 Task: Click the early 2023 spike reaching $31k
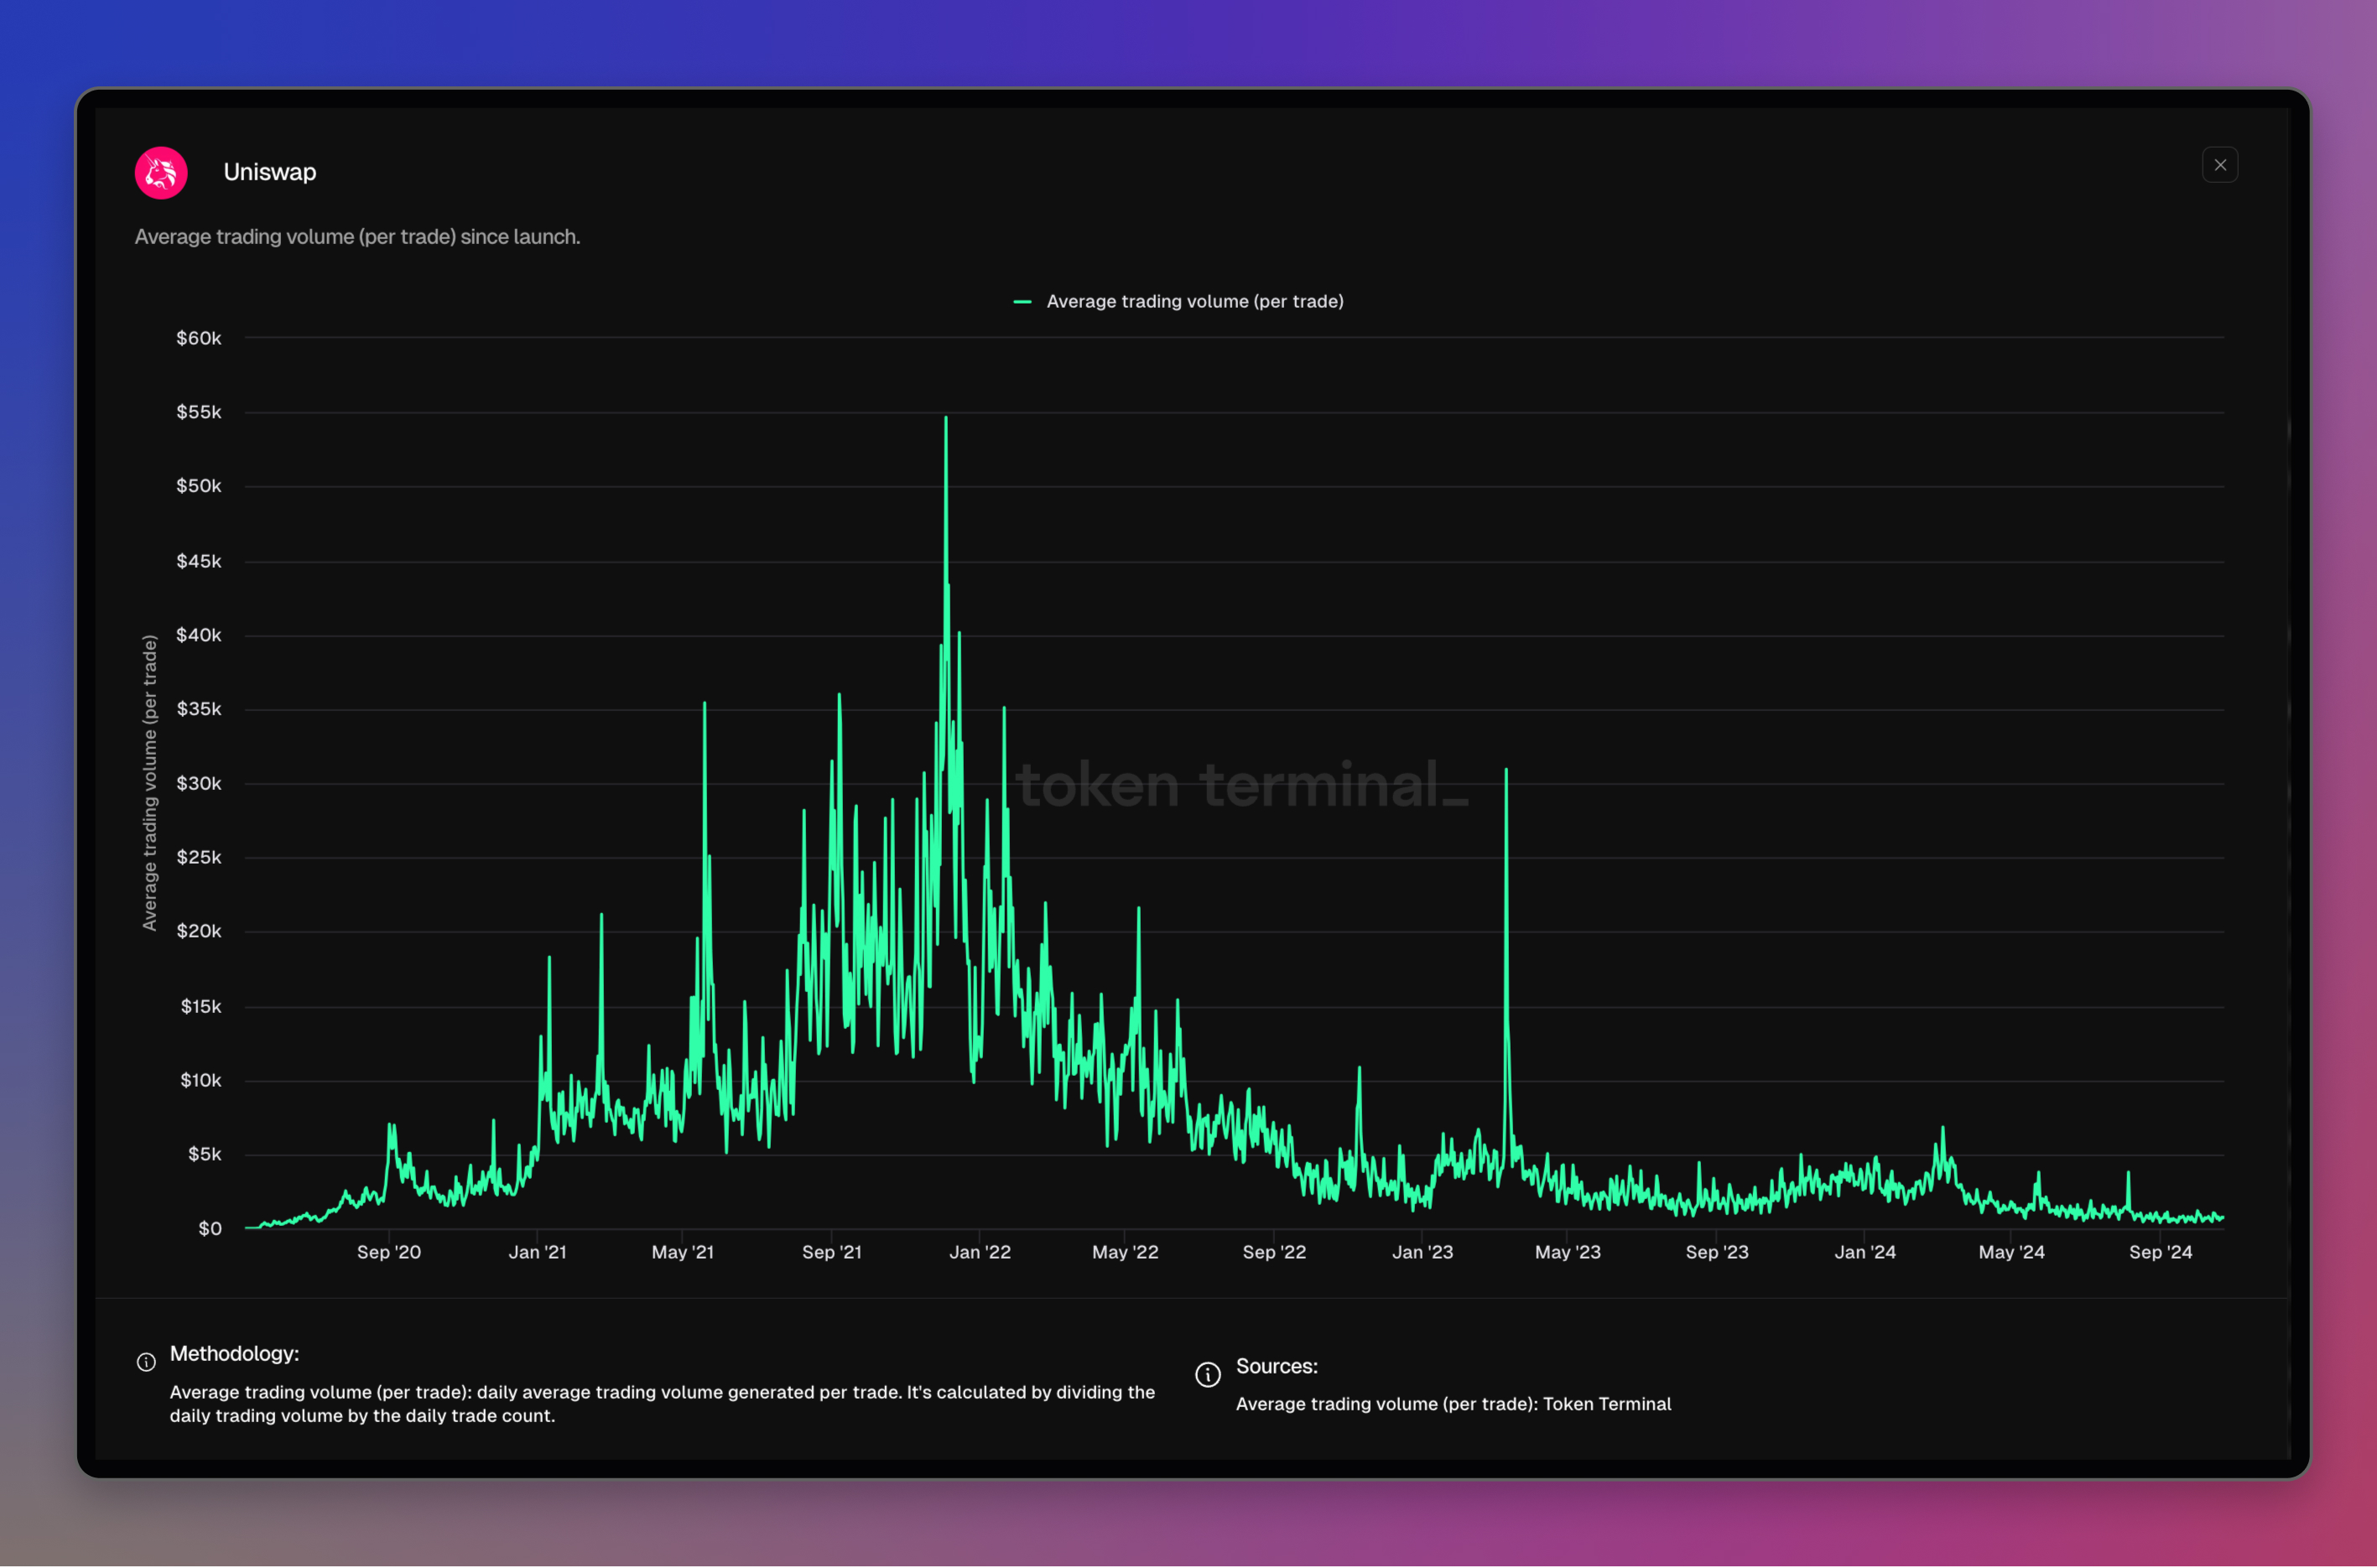coord(1506,770)
